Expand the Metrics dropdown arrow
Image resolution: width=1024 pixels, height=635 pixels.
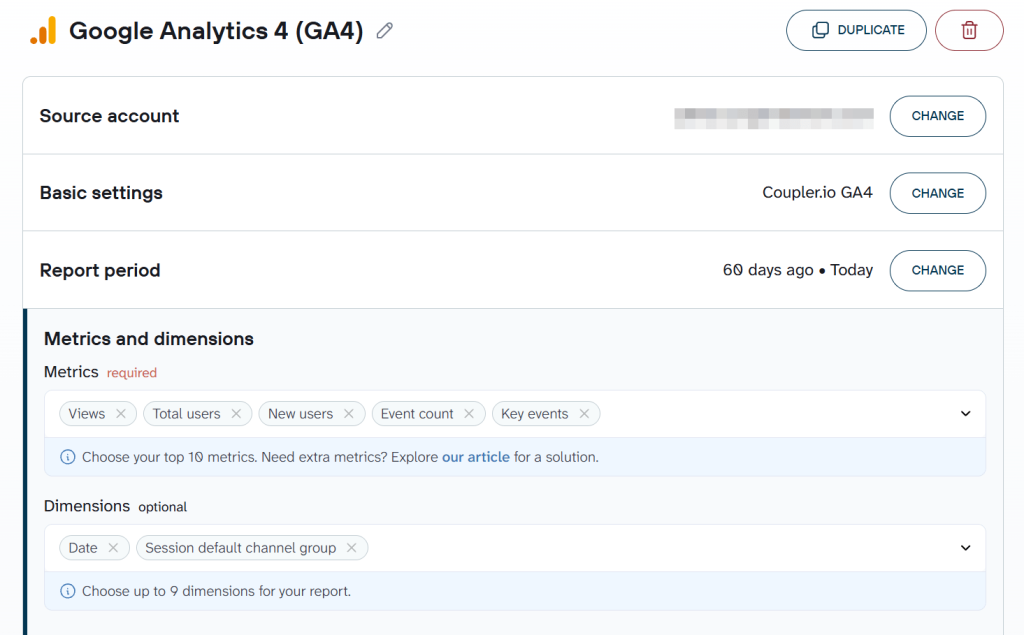[x=965, y=414]
